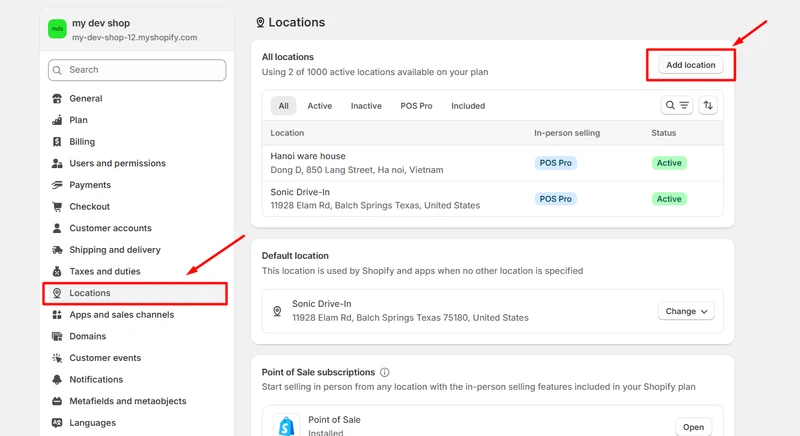The height and width of the screenshot is (436, 800).
Task: Click the settings Search input field
Action: [137, 70]
